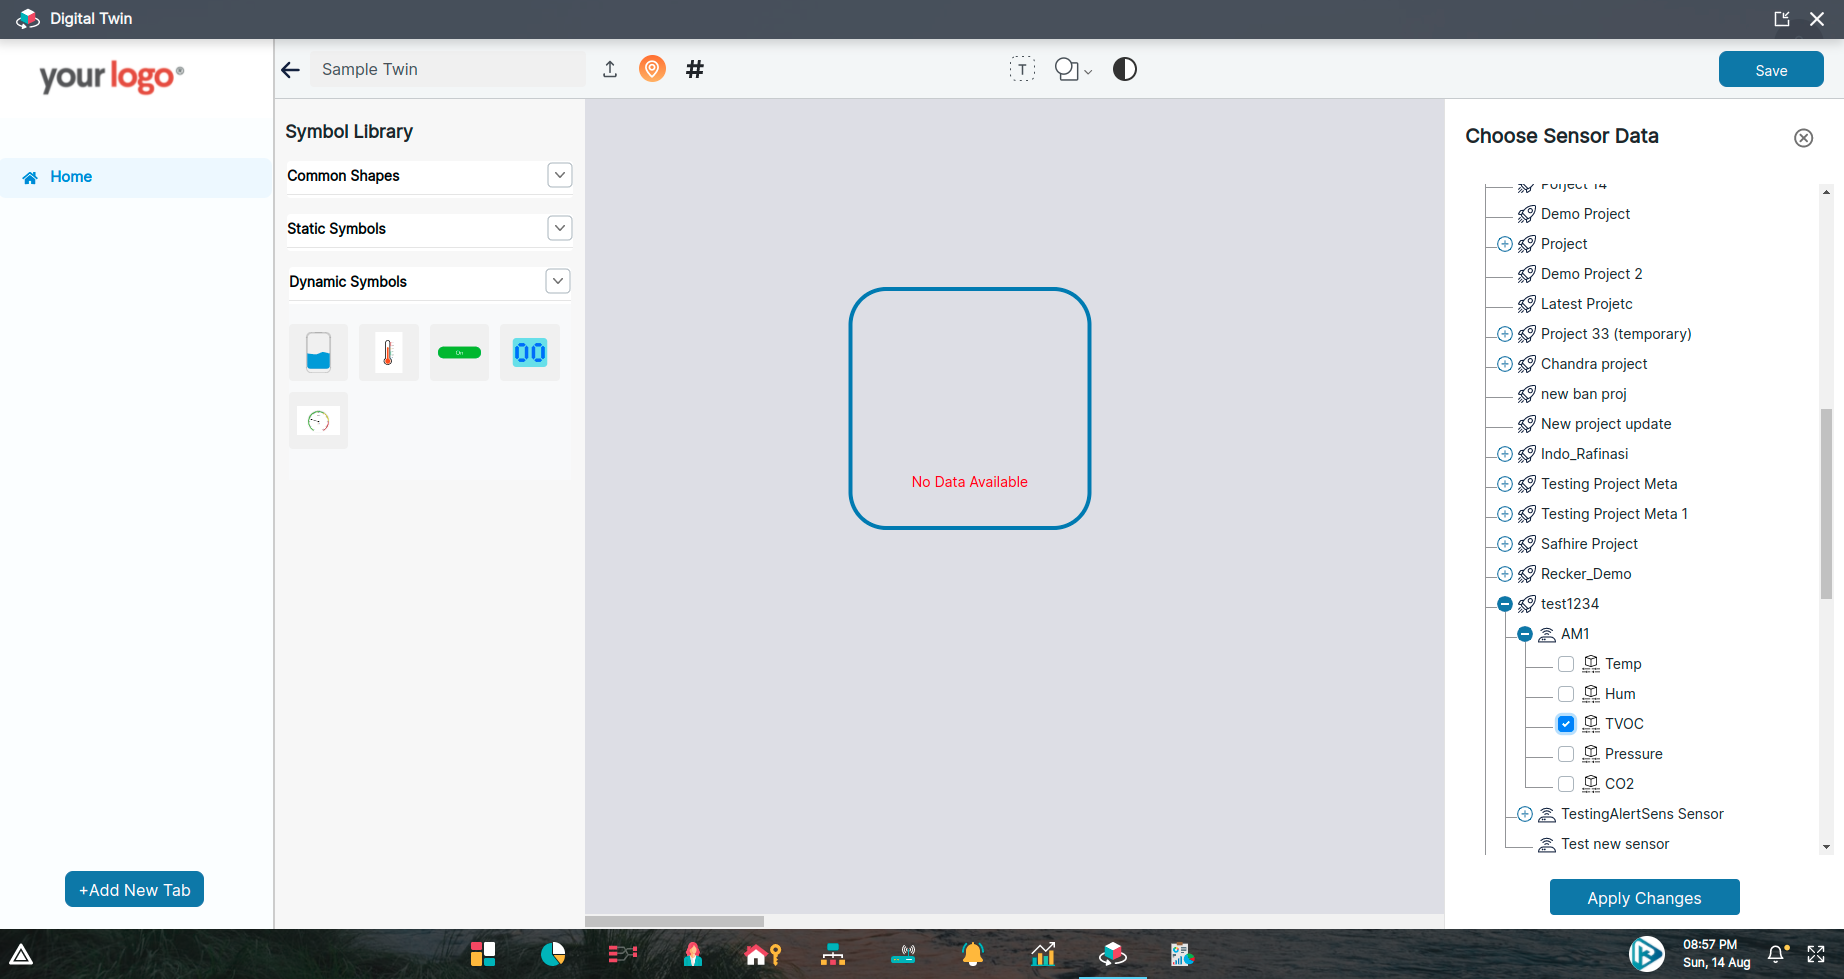
Task: Click the contrast/theme half-circle icon
Action: [1124, 69]
